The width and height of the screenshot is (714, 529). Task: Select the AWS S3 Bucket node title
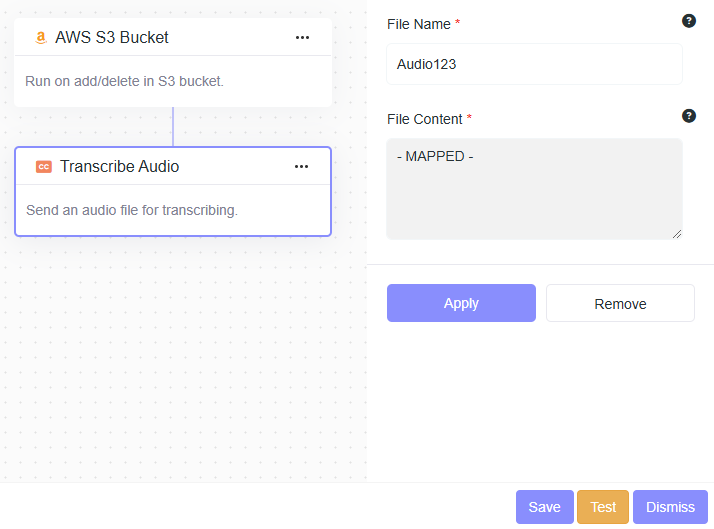coord(112,38)
